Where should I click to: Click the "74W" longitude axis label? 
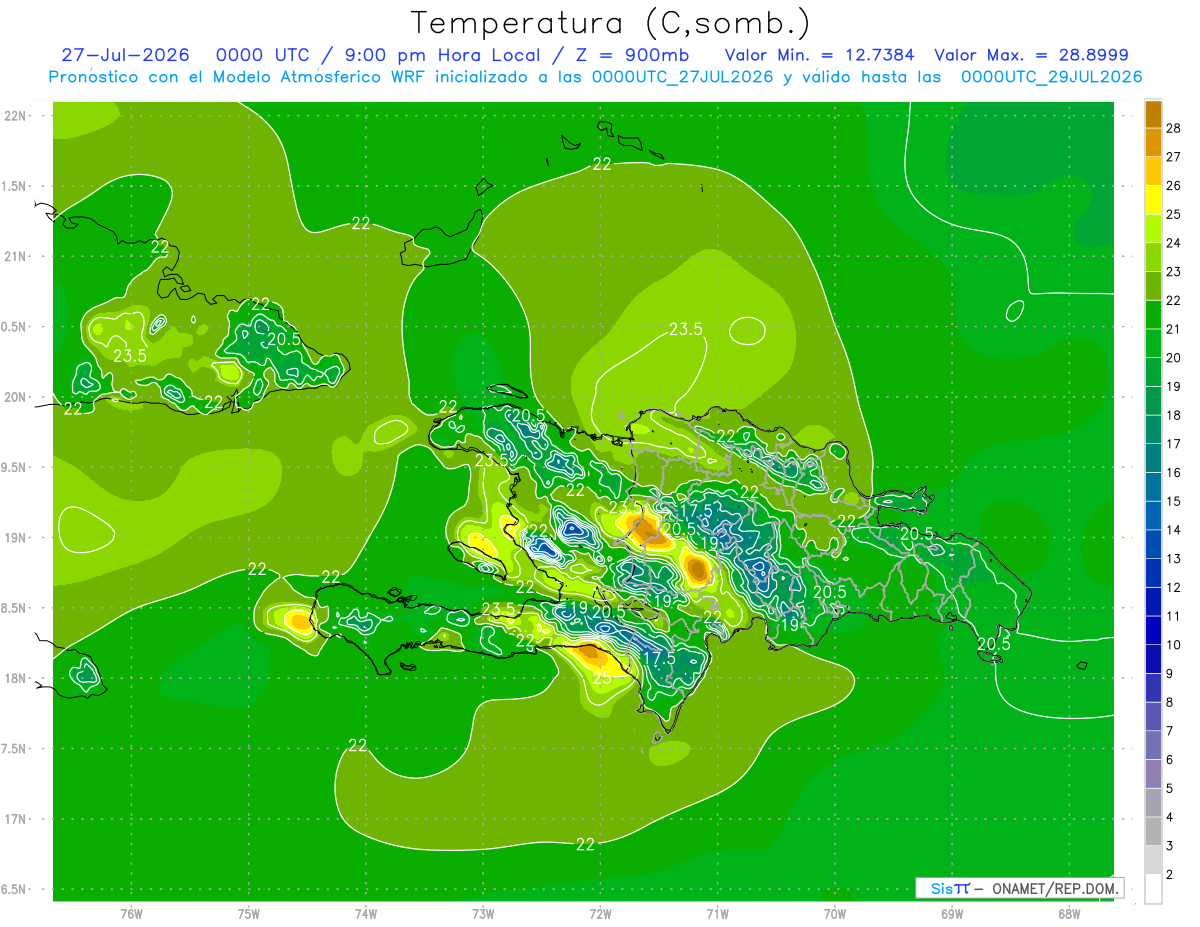click(366, 914)
